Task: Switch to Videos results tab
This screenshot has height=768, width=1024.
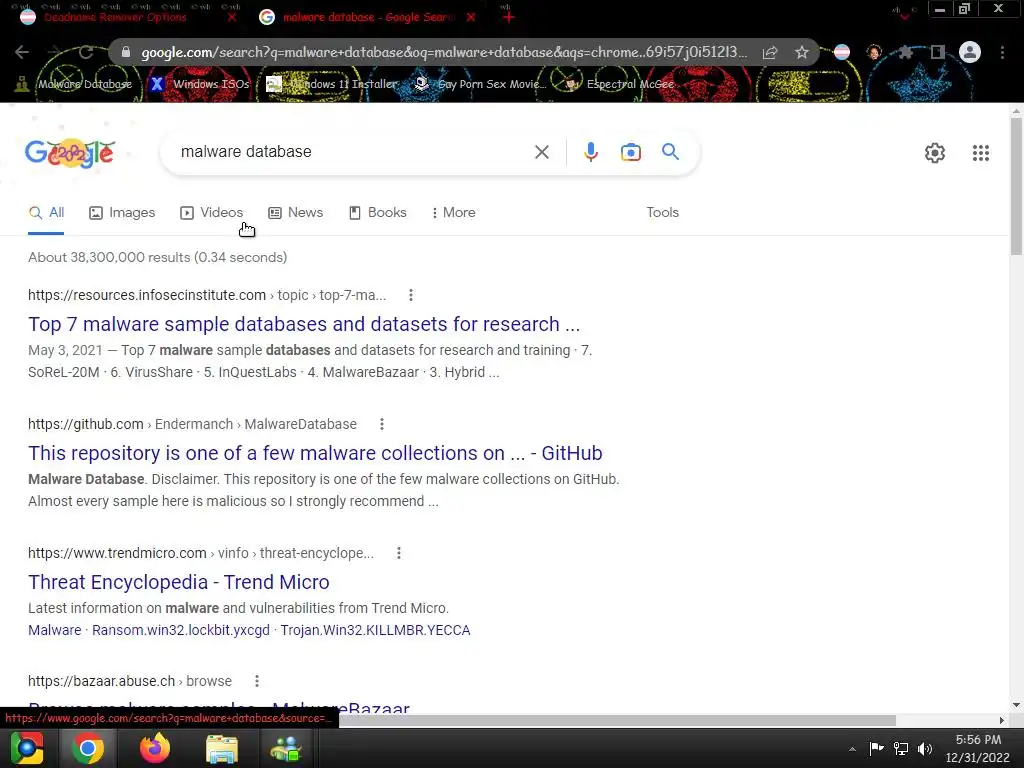Action: point(211,213)
